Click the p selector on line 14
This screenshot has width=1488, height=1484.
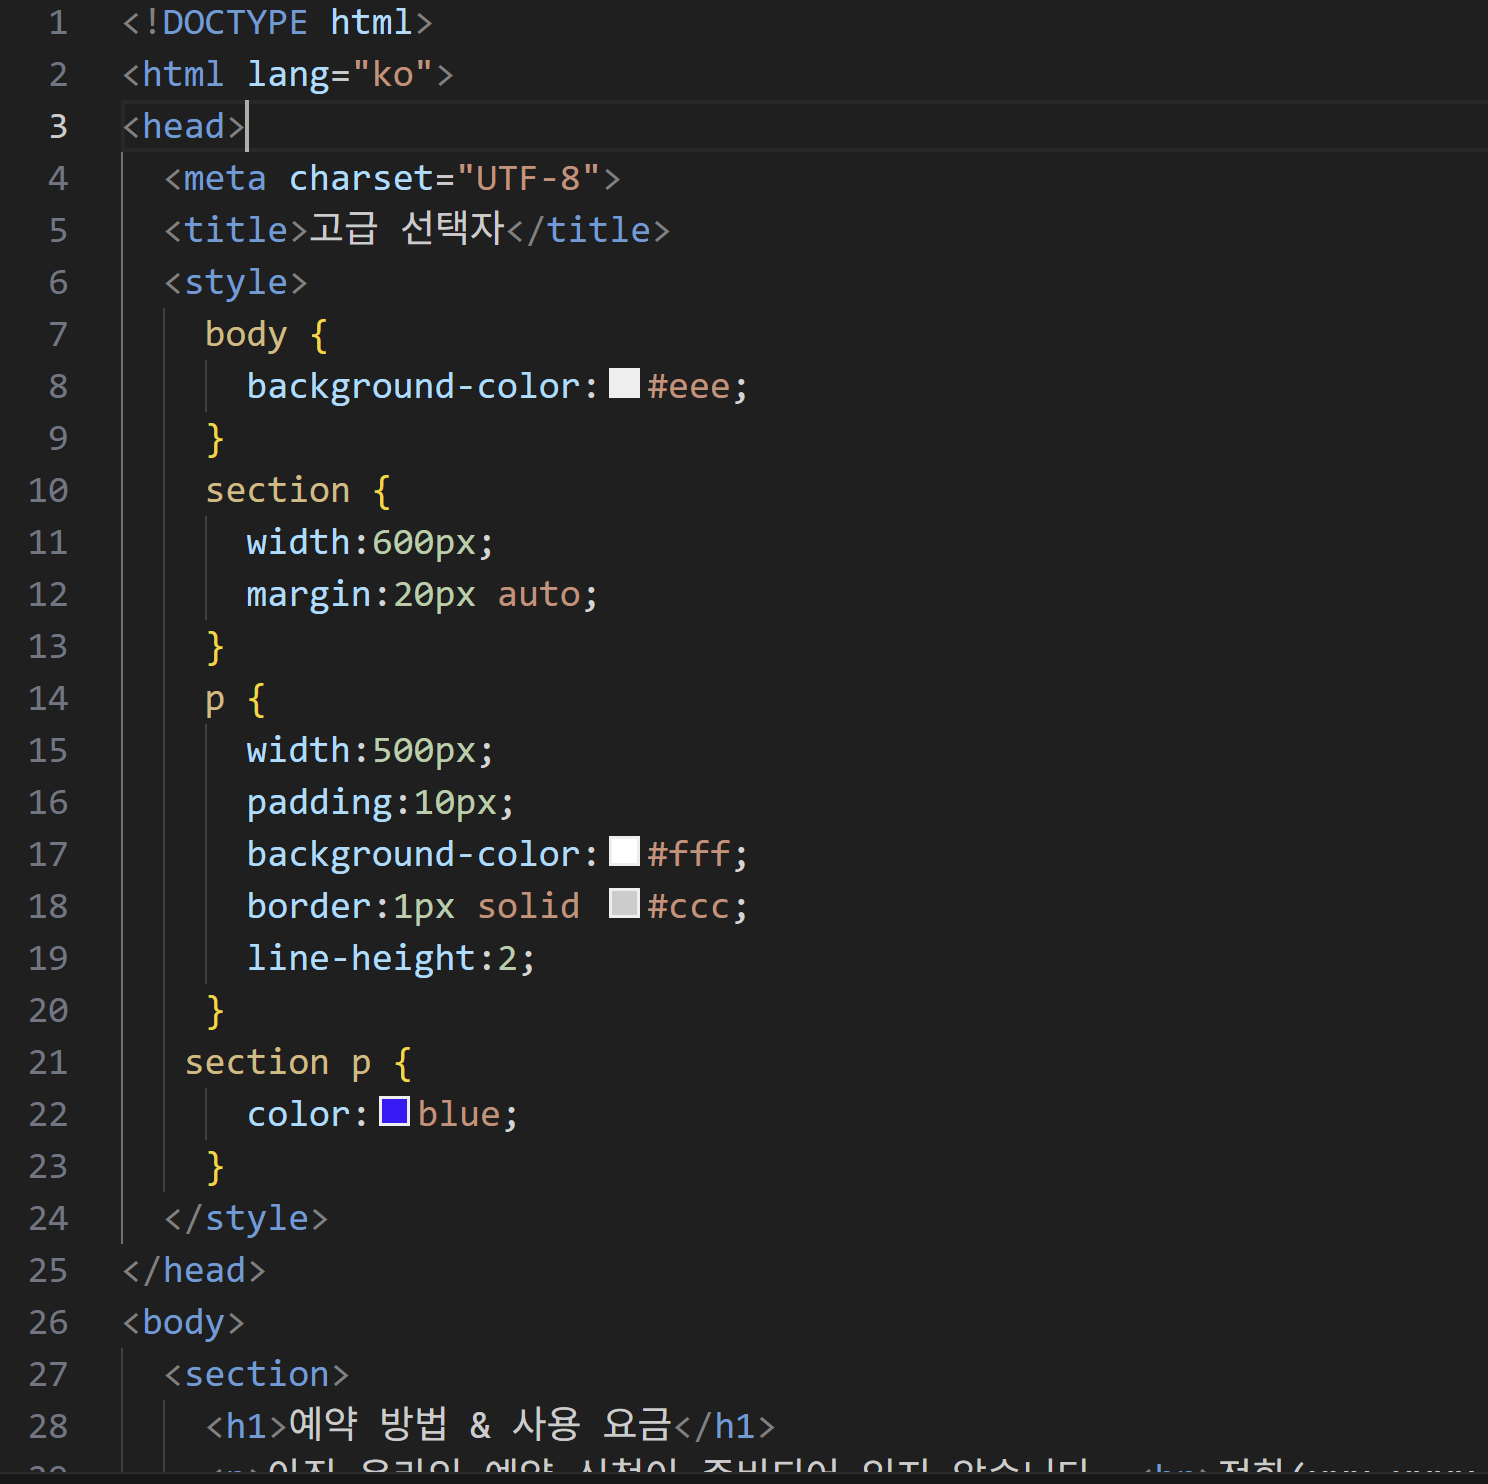(215, 700)
